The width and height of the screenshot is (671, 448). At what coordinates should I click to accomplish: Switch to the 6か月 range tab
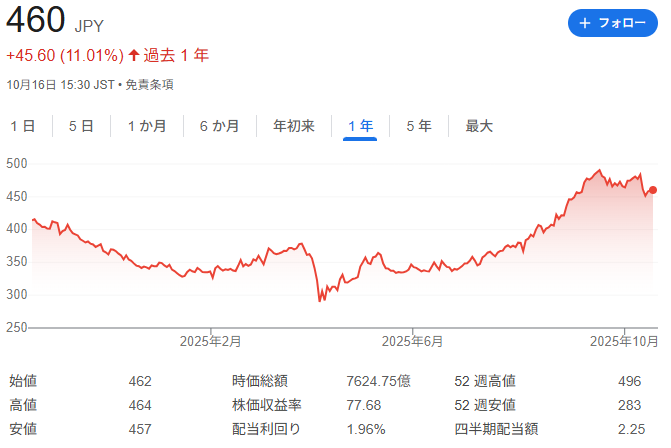pos(220,126)
